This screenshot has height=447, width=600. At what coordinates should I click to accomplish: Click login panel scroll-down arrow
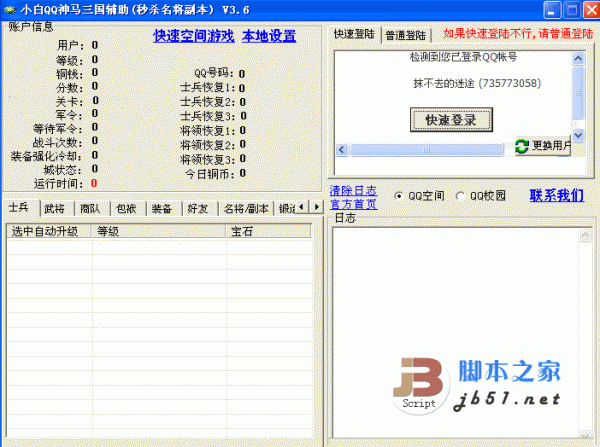pyautogui.click(x=578, y=135)
